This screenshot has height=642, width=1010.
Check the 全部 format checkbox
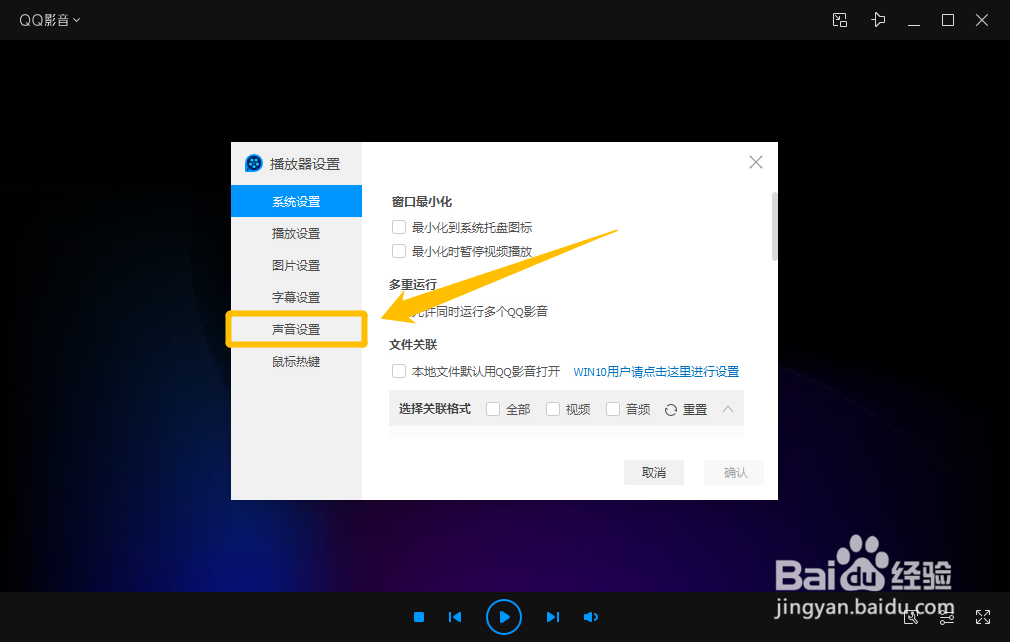493,409
